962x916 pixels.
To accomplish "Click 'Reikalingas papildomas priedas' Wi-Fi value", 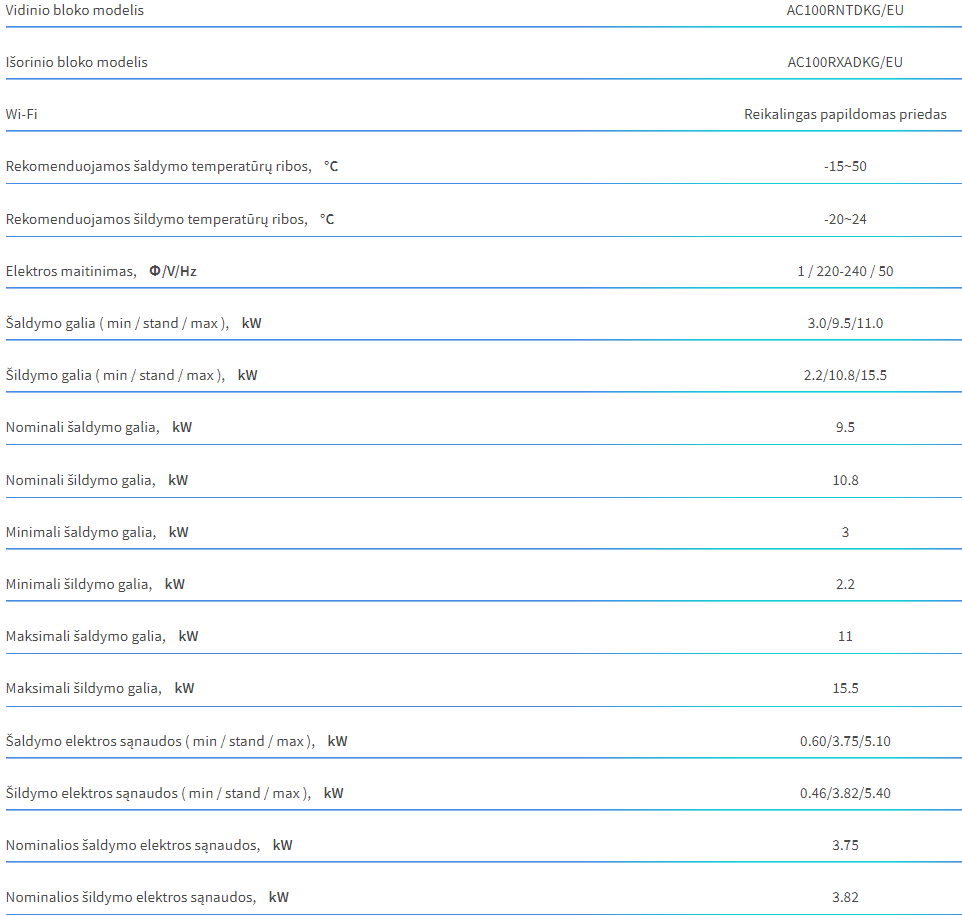I will point(845,115).
